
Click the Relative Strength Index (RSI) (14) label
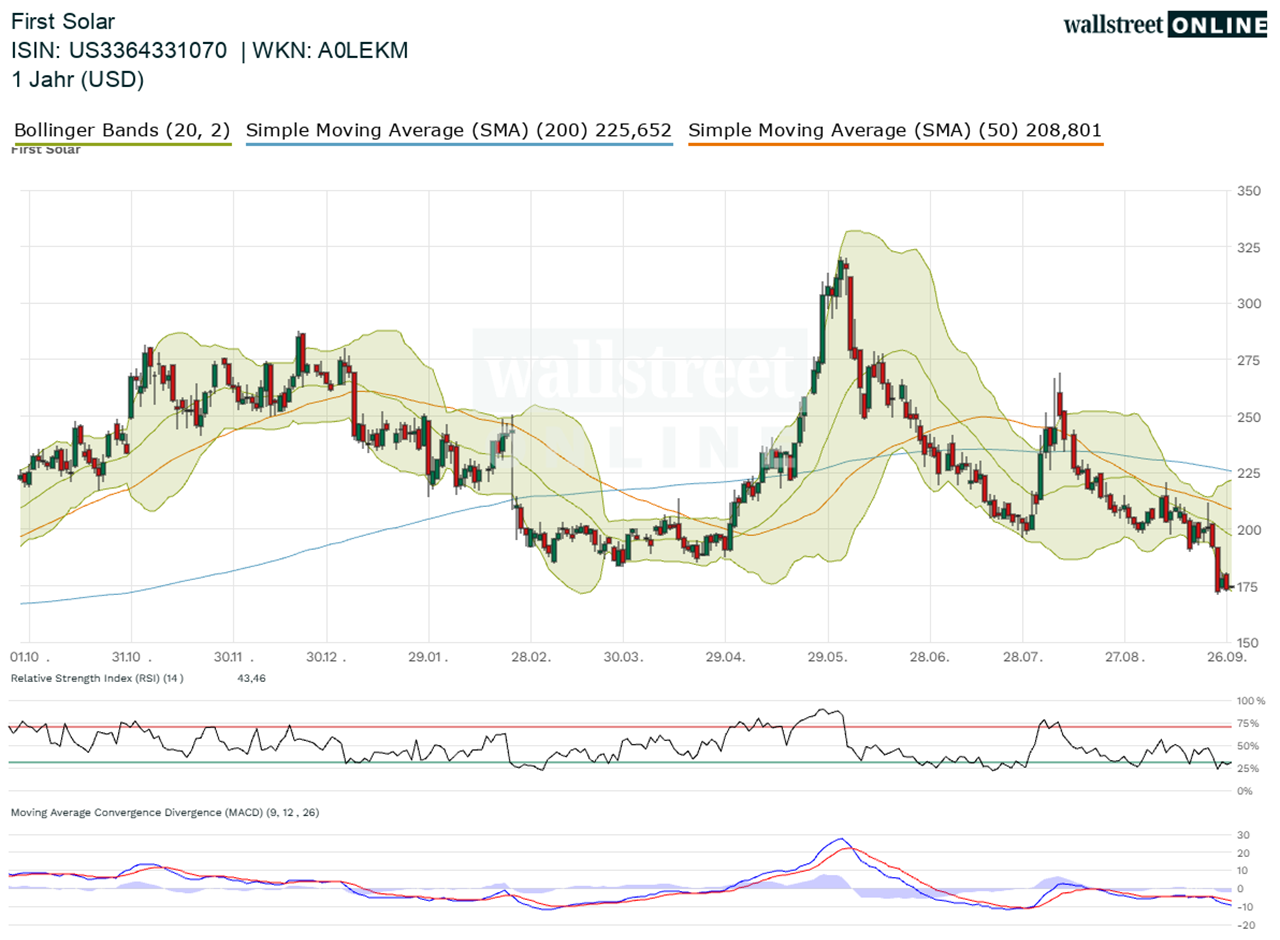coord(98,679)
